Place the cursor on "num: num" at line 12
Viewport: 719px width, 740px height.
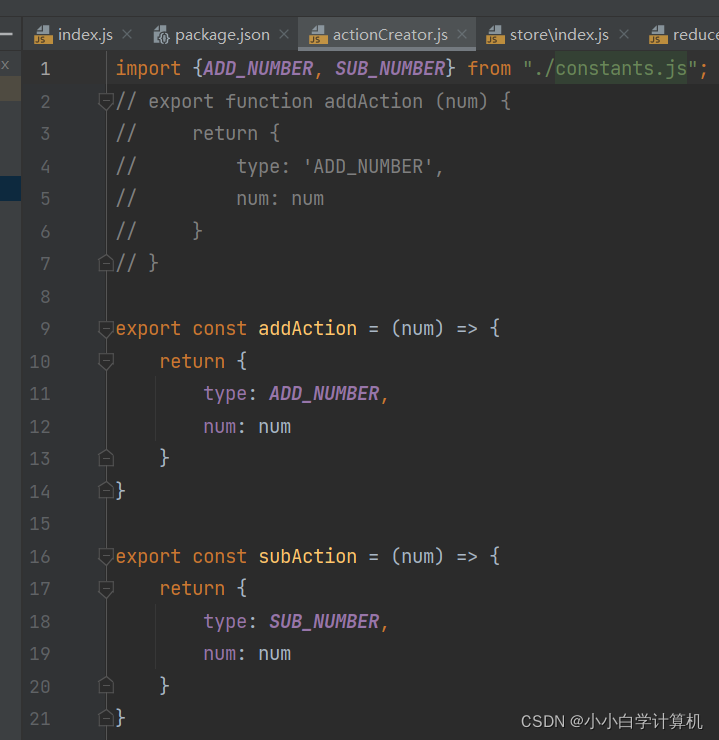tap(247, 427)
